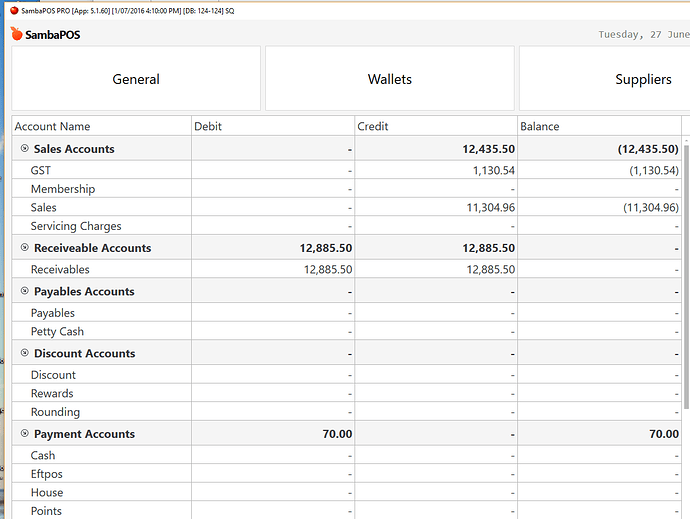Image resolution: width=690 pixels, height=519 pixels.
Task: Select the Rounding account row
Action: [346, 412]
